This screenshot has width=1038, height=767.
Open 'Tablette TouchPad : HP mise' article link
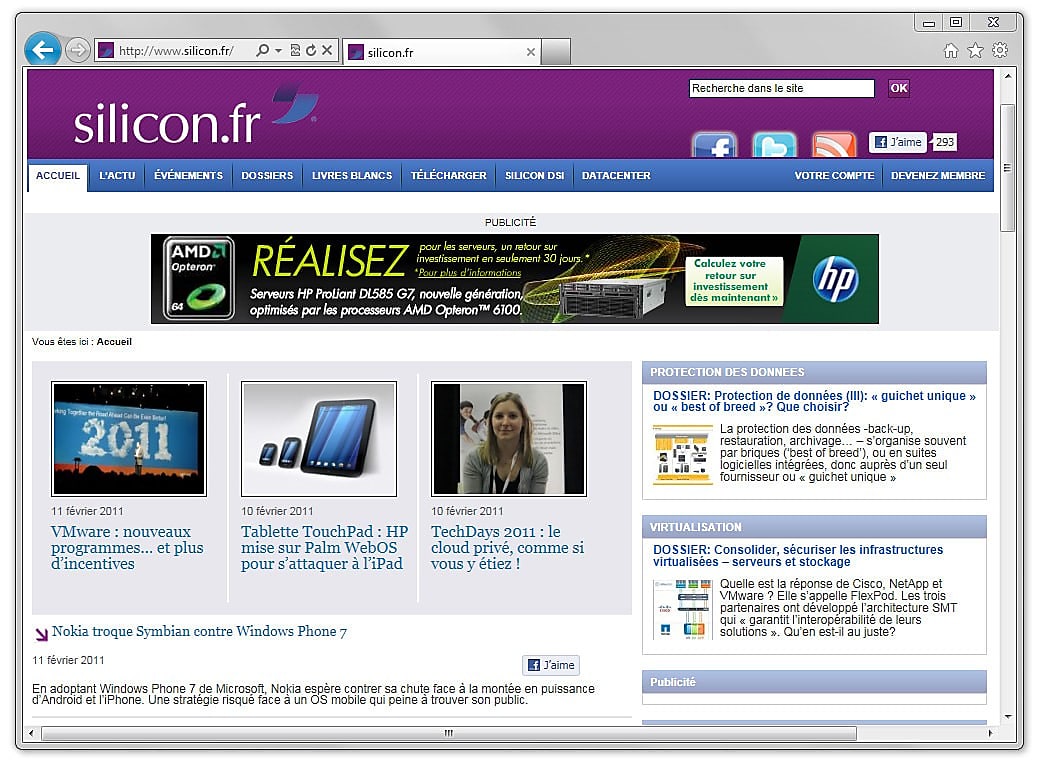pos(324,548)
